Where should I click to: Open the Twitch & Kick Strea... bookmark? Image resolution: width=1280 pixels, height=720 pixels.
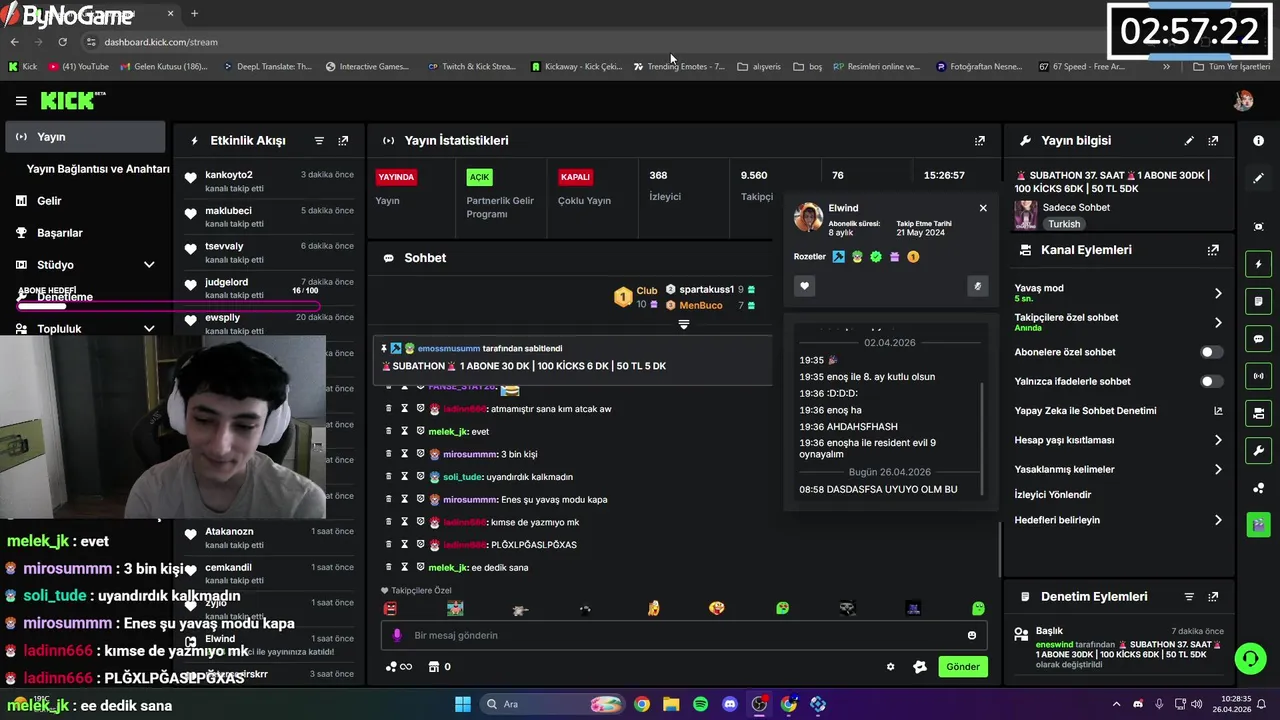click(472, 67)
